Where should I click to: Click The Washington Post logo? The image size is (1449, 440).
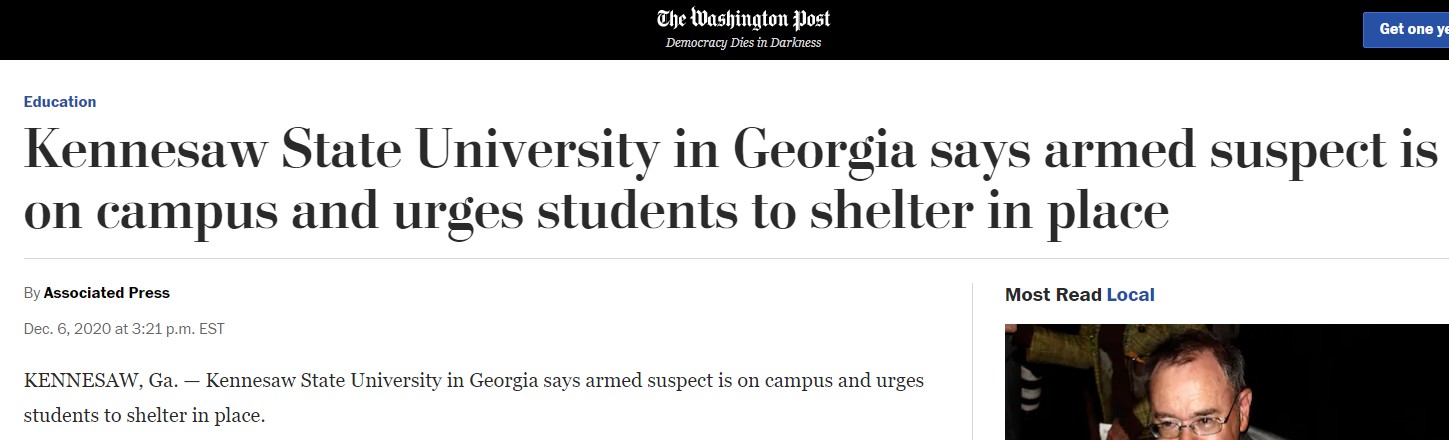(x=743, y=19)
